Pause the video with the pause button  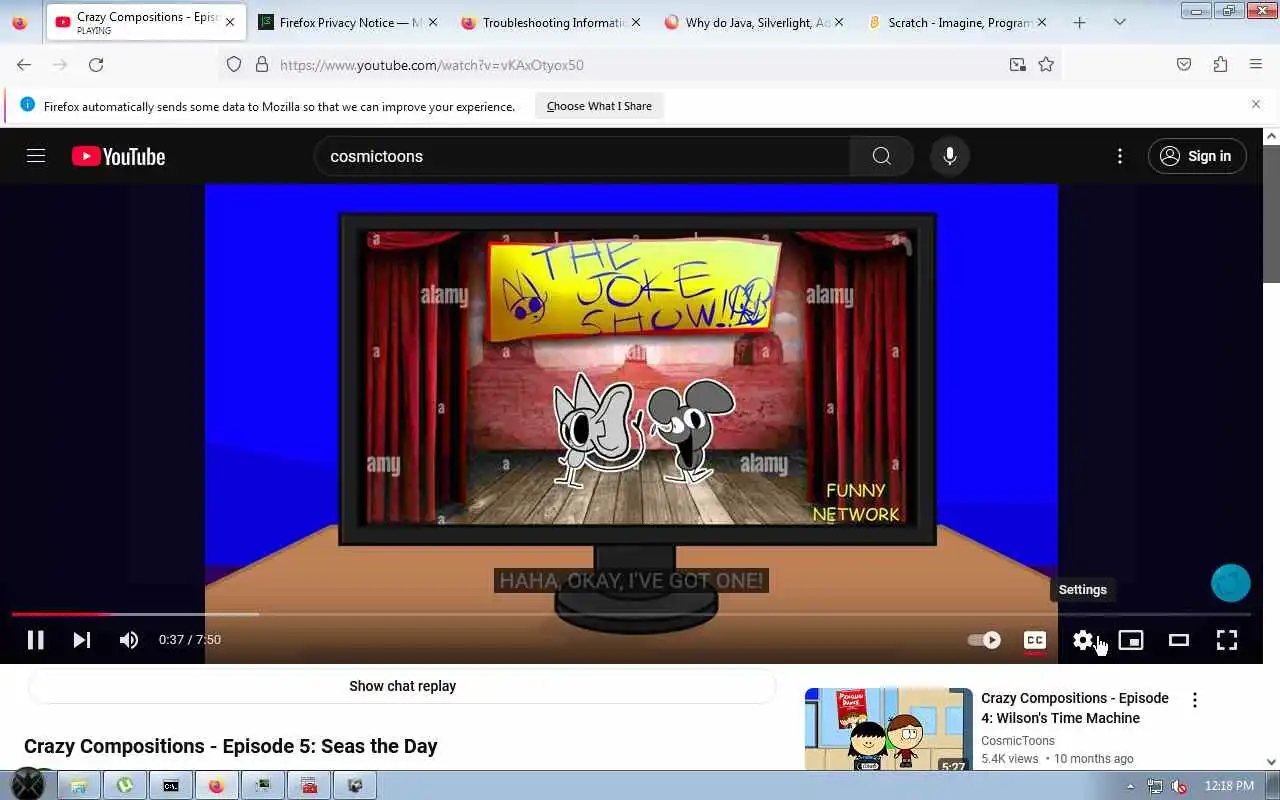[x=35, y=640]
